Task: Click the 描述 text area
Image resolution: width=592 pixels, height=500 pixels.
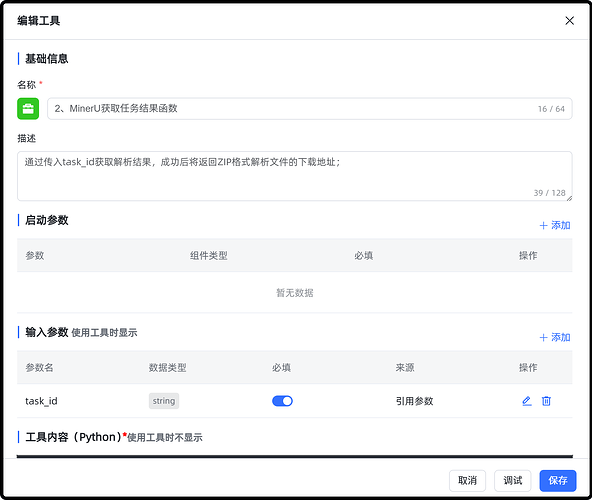Action: 294,176
